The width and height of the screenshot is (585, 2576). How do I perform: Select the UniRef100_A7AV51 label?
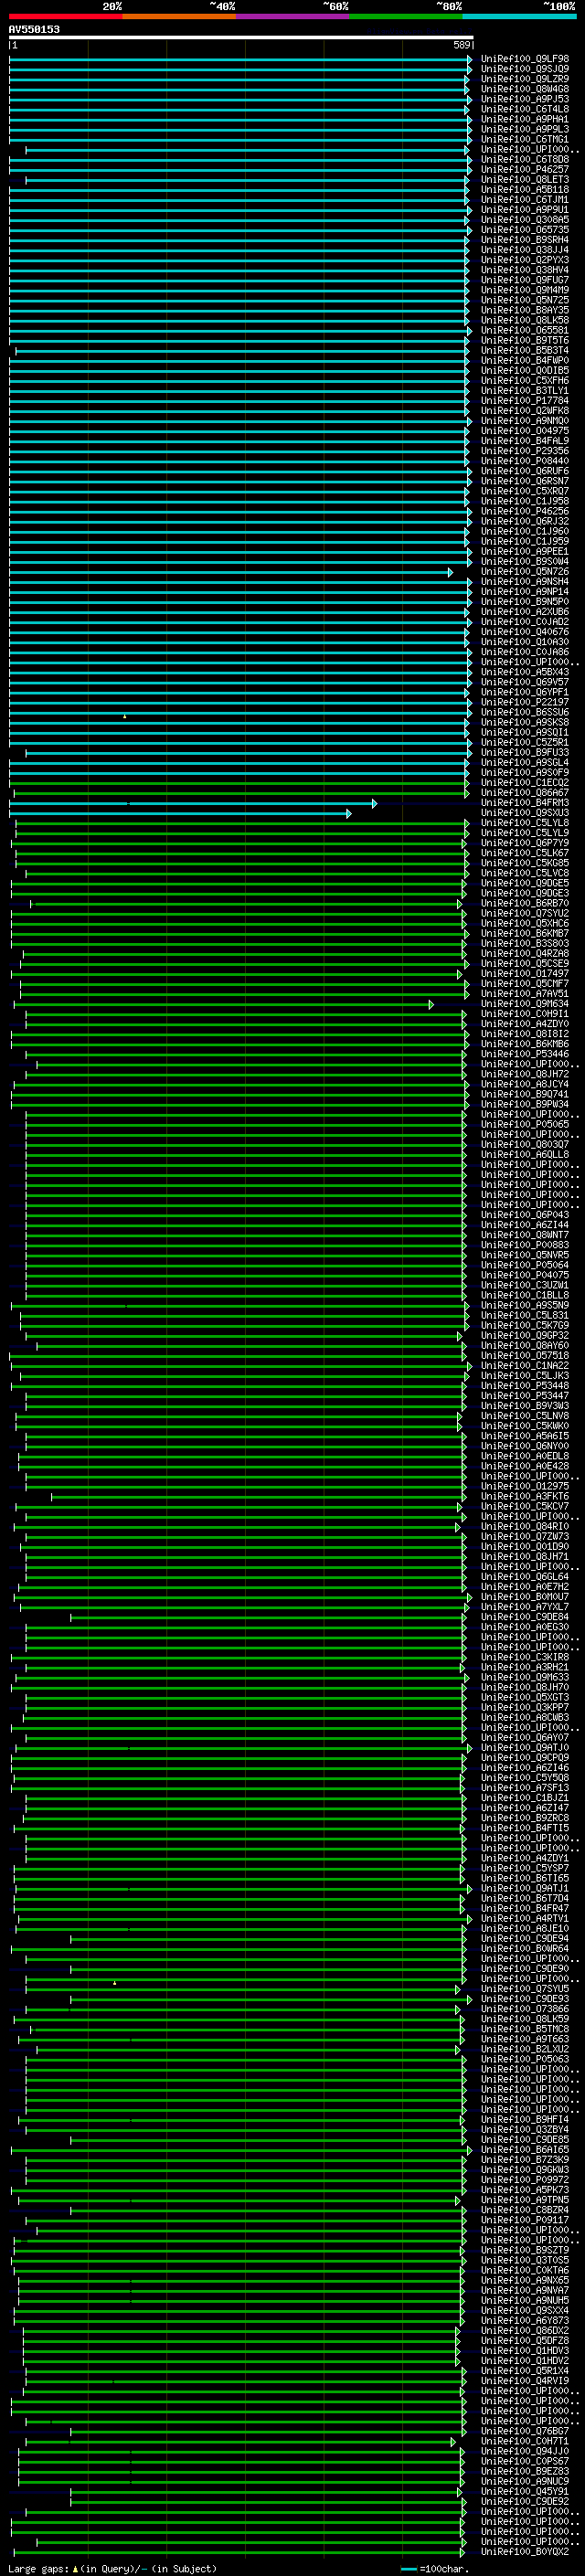(x=524, y=994)
